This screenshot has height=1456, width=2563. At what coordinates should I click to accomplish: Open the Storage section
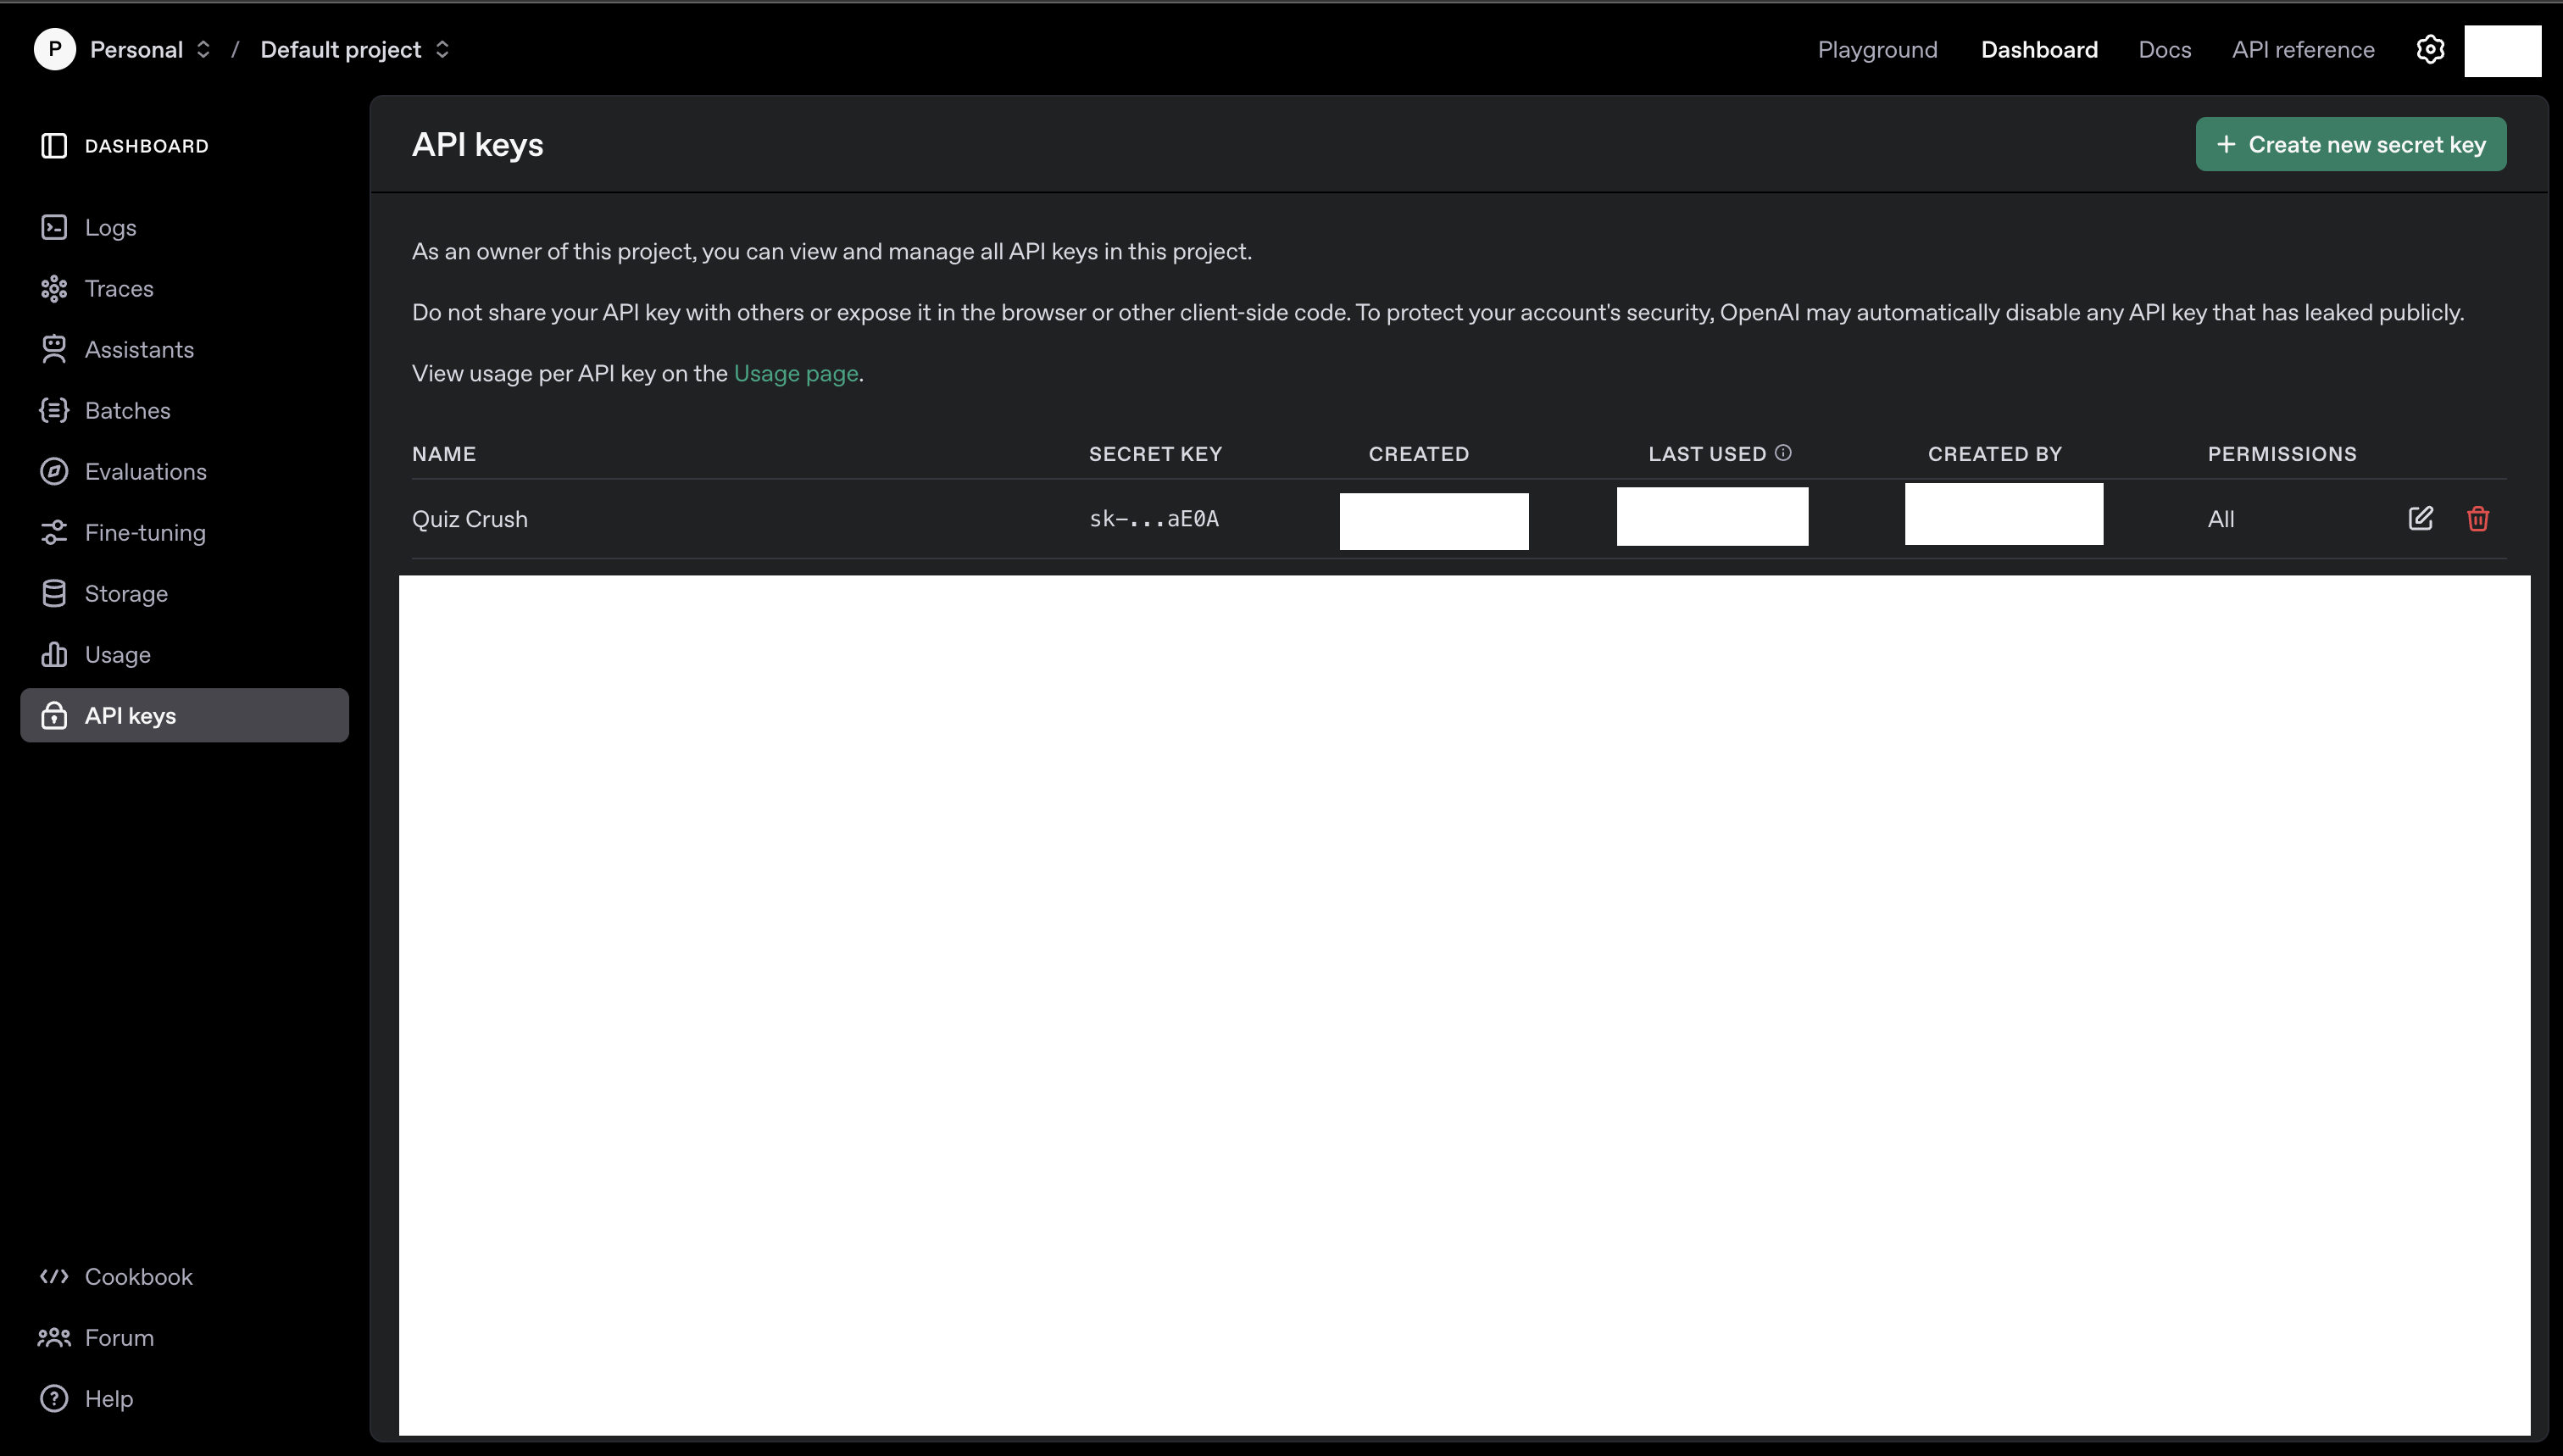click(x=127, y=593)
